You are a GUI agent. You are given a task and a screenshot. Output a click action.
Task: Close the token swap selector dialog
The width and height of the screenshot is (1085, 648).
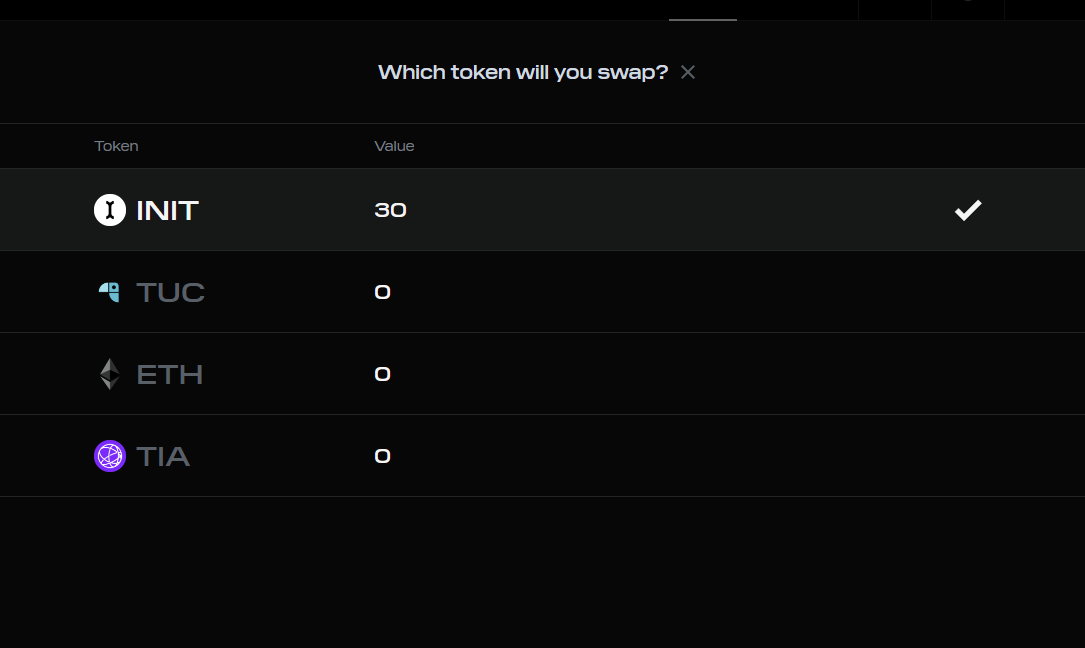(688, 72)
